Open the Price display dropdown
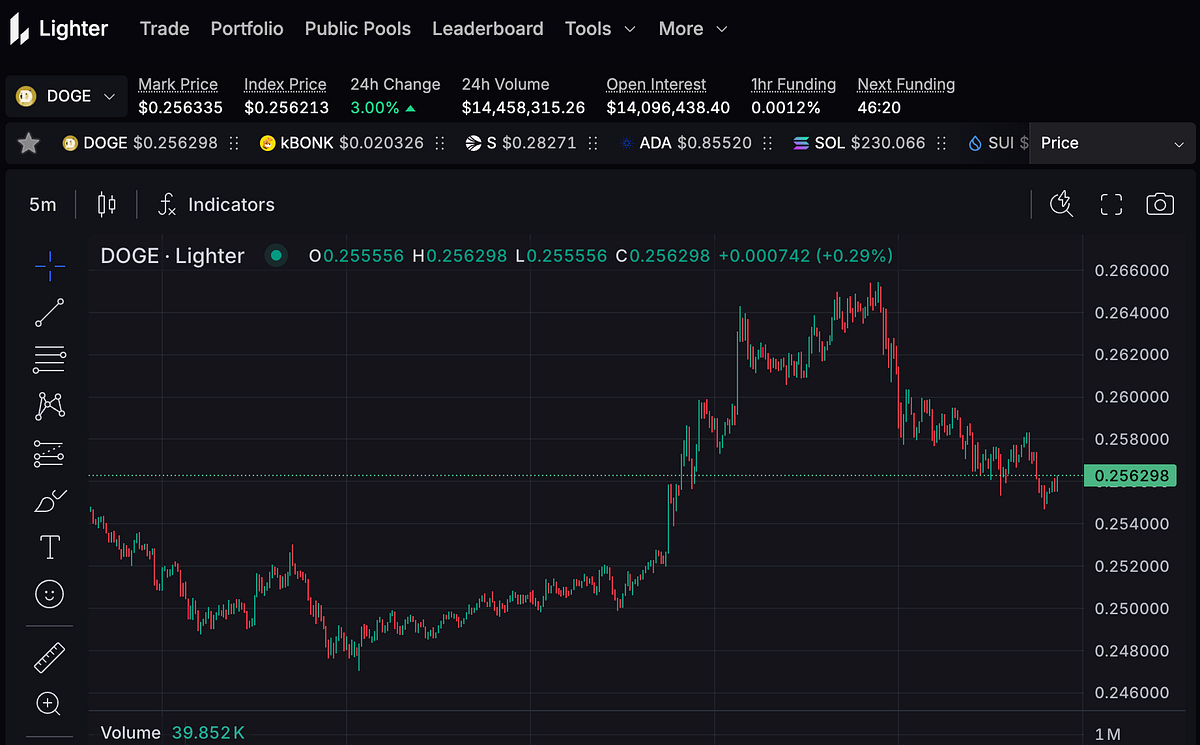The height and width of the screenshot is (745, 1200). point(1111,143)
